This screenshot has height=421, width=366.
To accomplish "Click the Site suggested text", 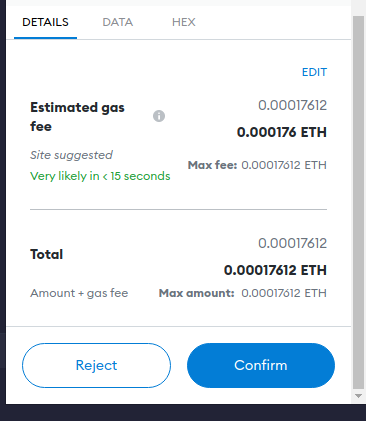I will (x=71, y=155).
